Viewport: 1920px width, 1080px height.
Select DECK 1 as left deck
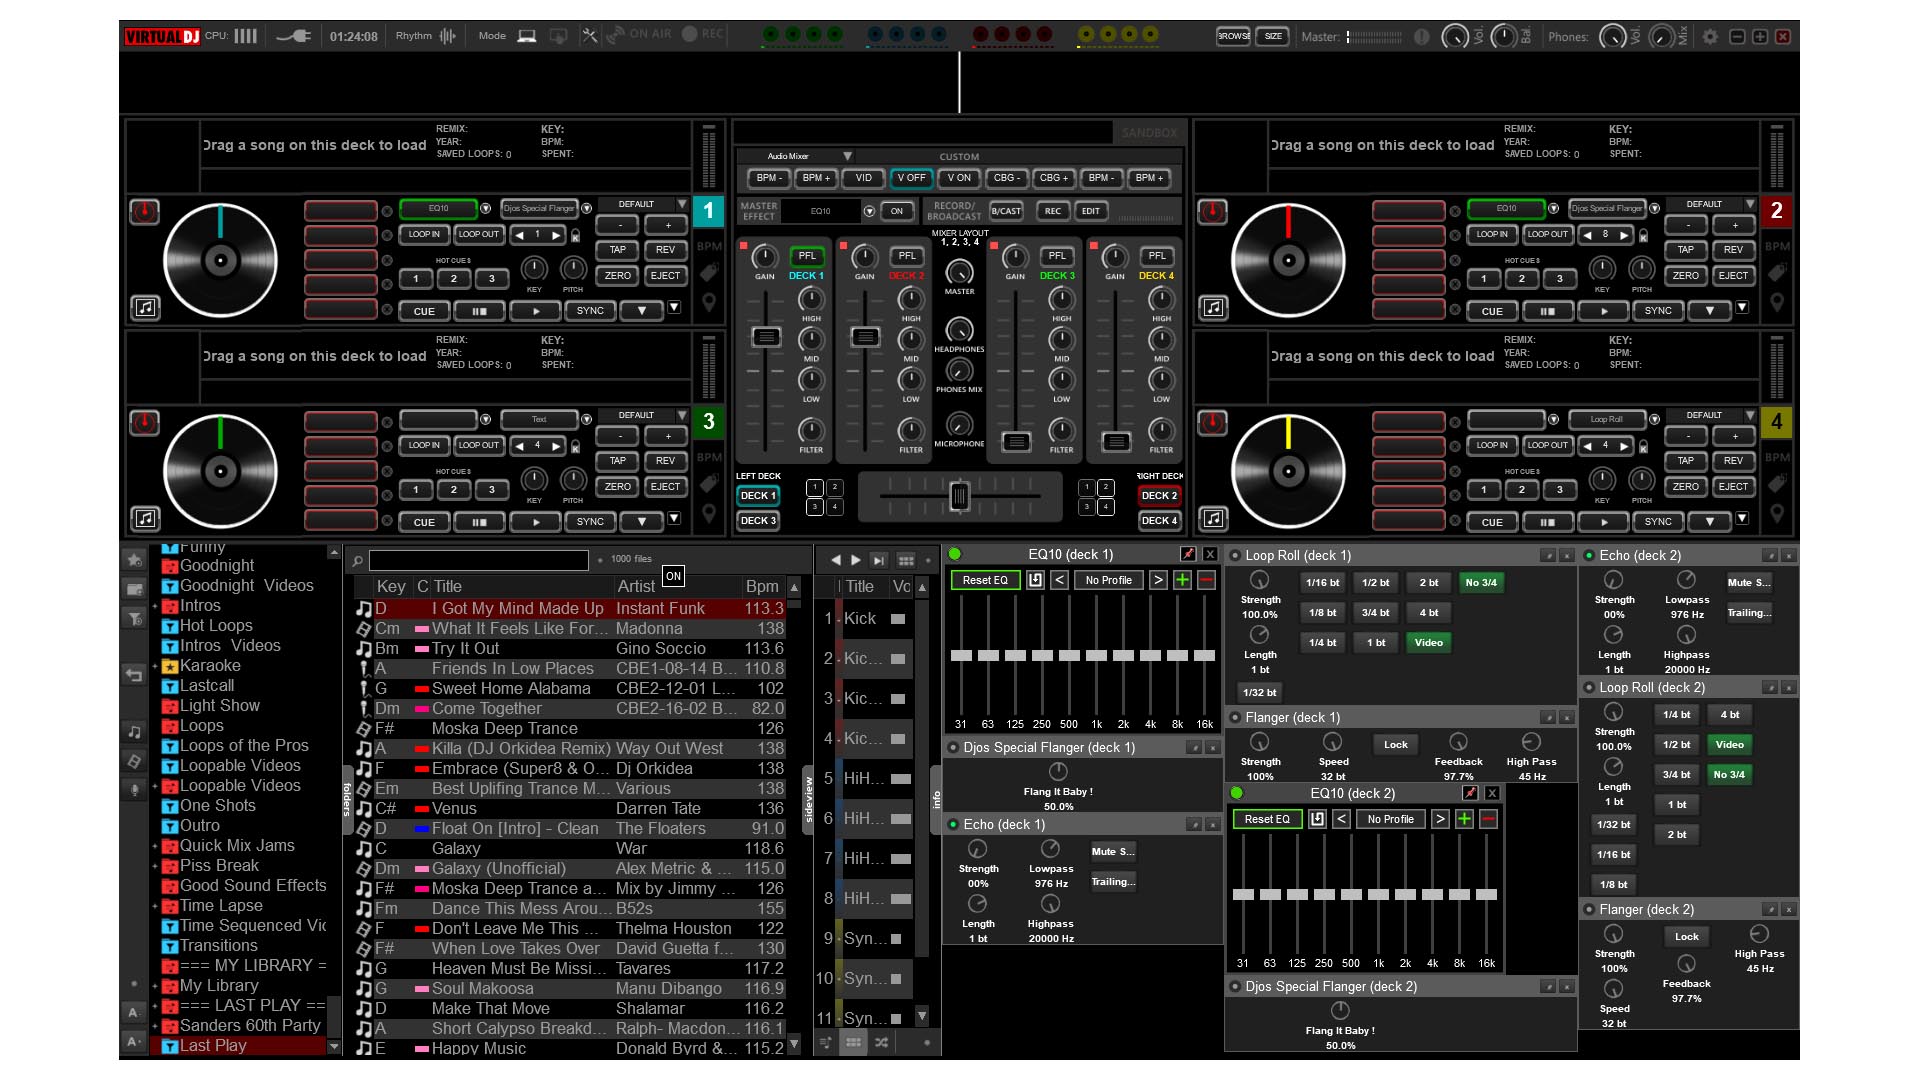tap(758, 496)
